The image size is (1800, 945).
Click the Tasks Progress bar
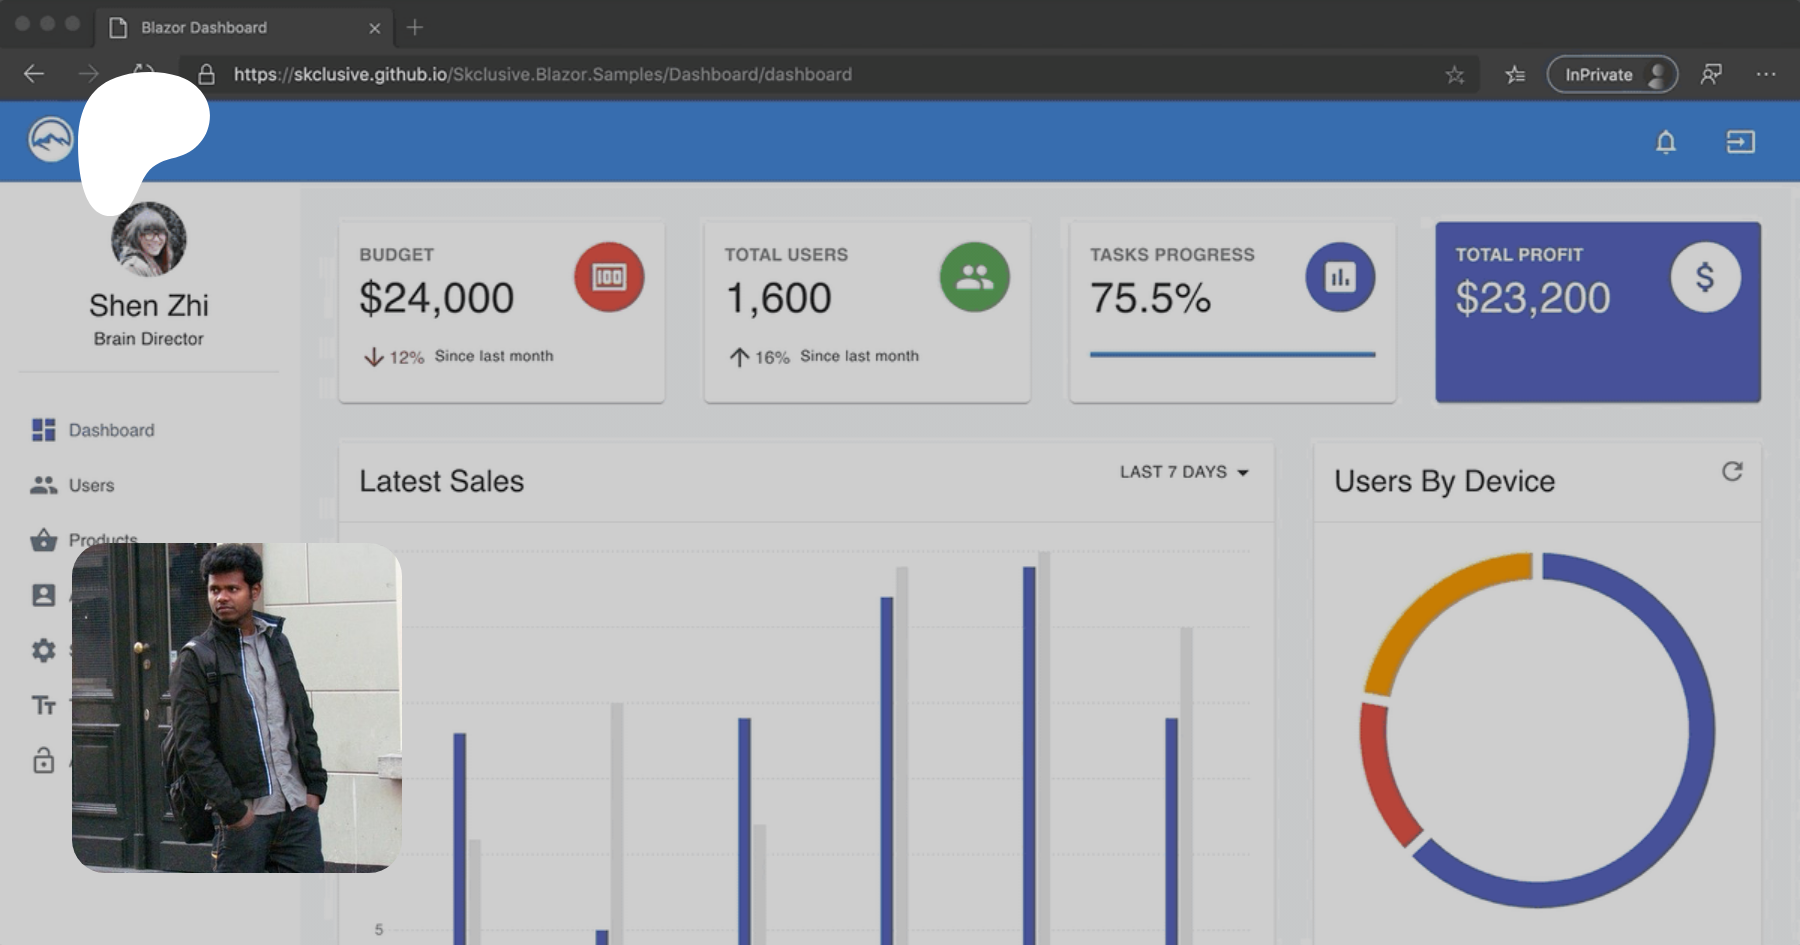tap(1232, 354)
